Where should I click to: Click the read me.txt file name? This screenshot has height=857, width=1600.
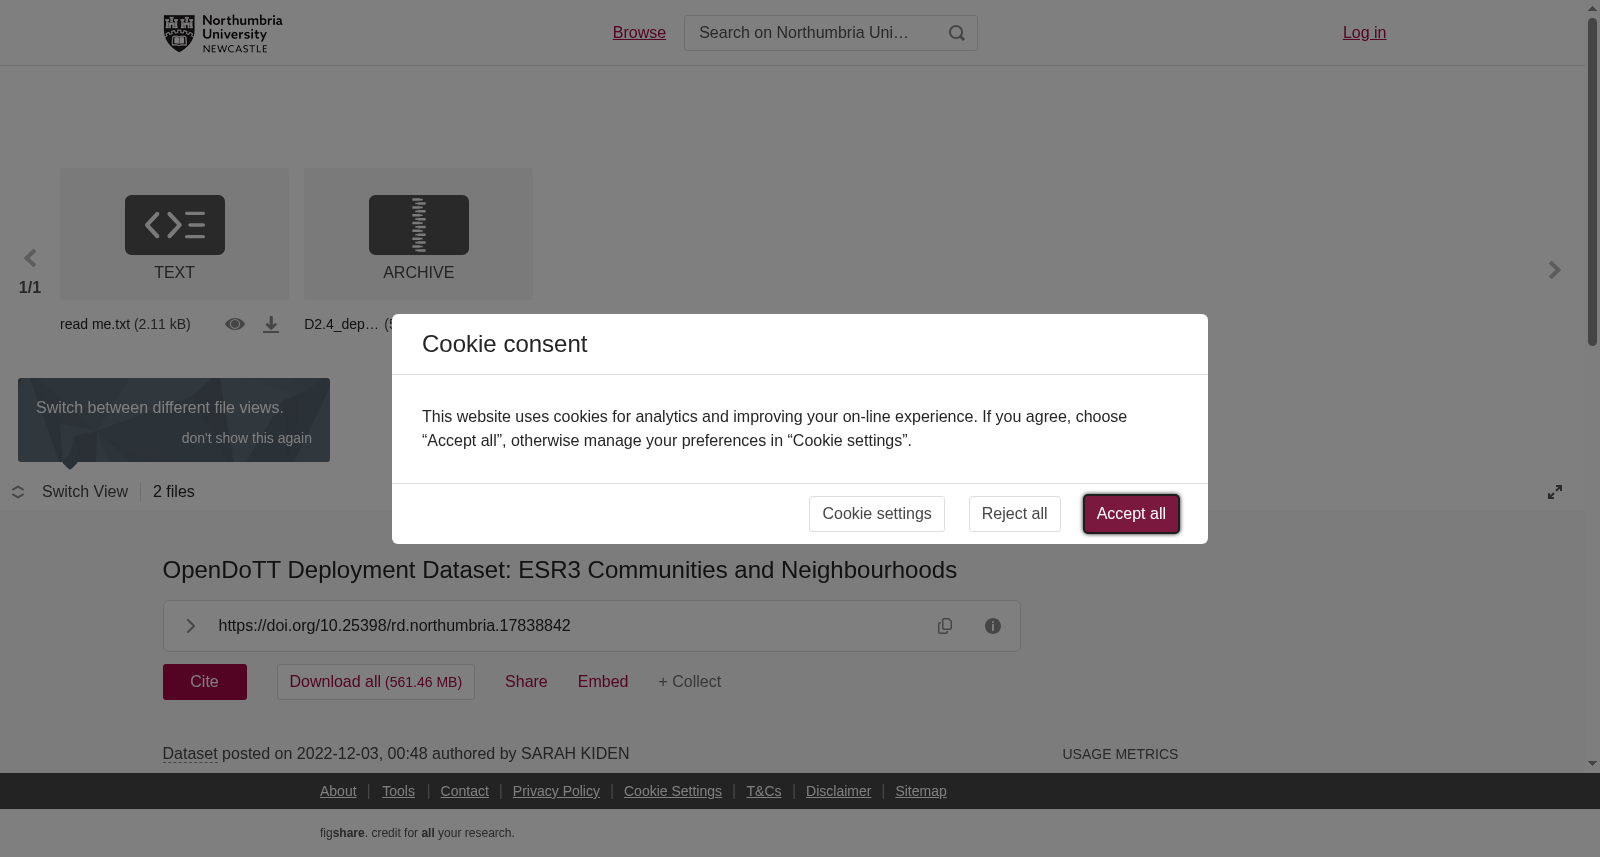tap(95, 324)
